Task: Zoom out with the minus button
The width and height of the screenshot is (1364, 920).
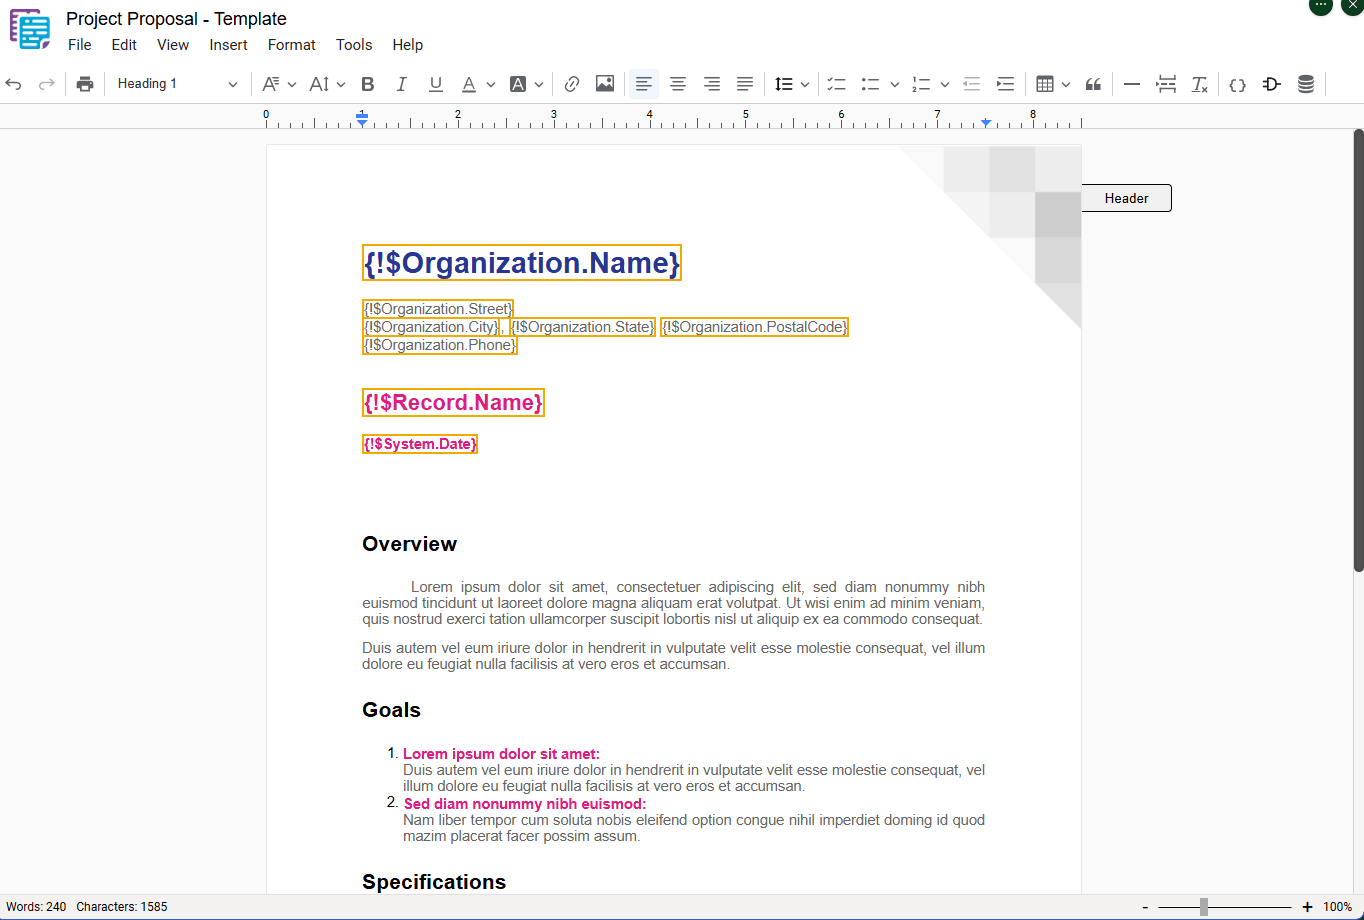Action: click(x=1145, y=907)
